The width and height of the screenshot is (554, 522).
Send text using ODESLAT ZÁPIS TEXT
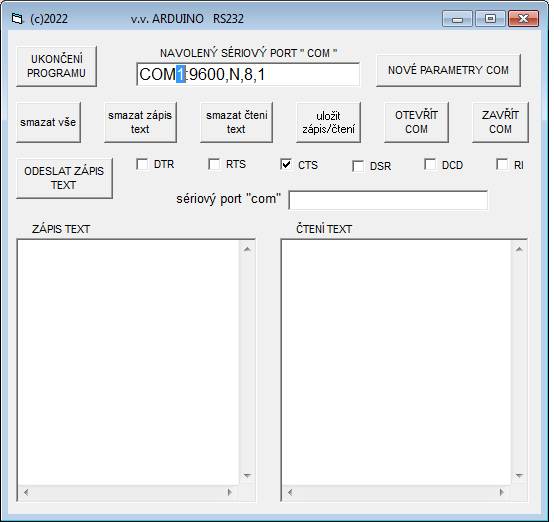(x=64, y=178)
